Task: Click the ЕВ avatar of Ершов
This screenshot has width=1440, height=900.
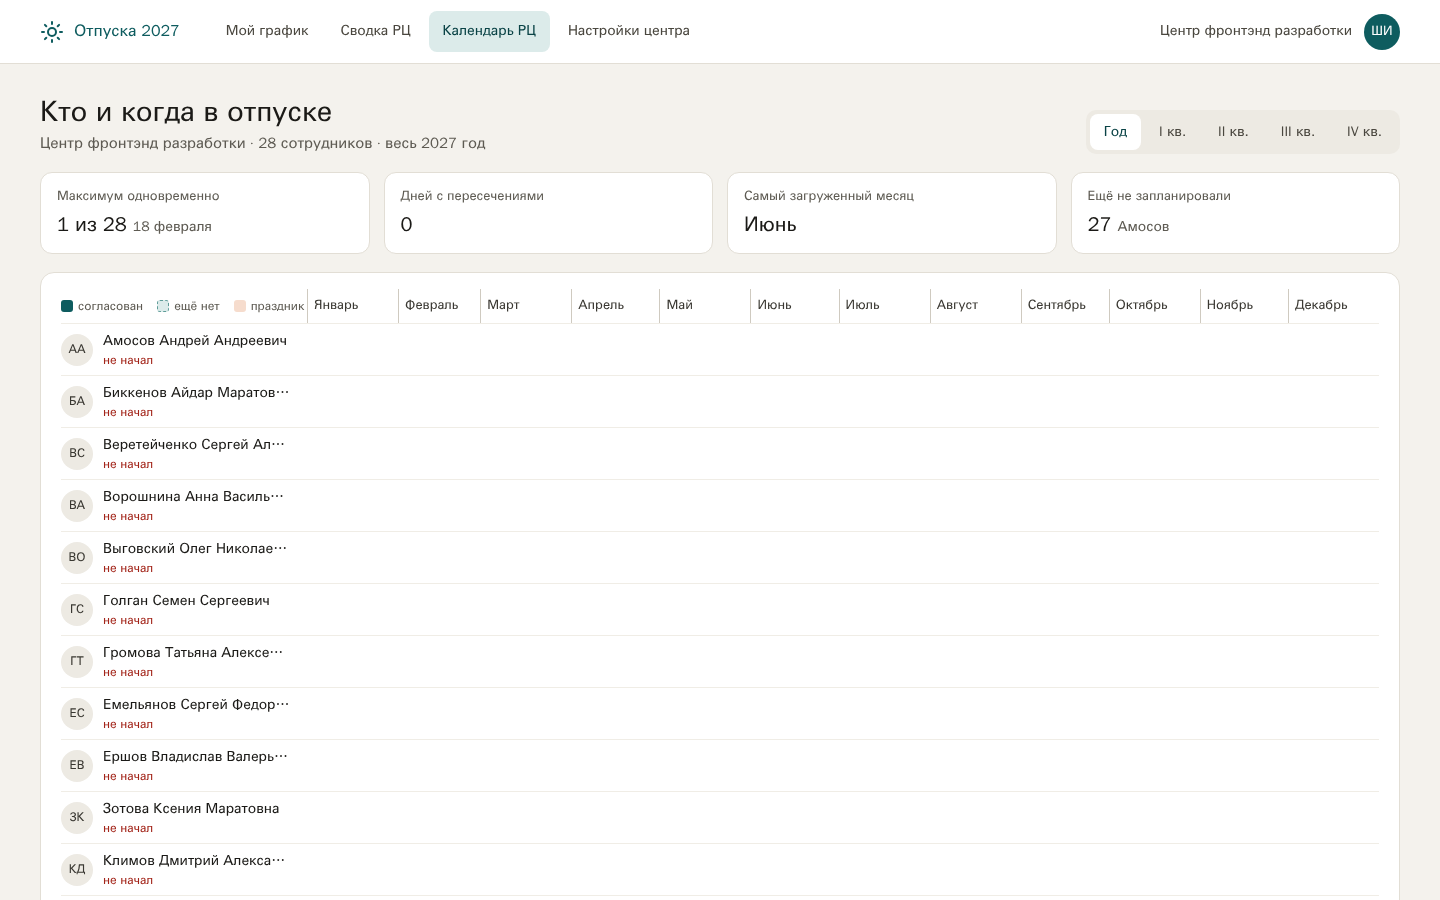Action: [77, 765]
